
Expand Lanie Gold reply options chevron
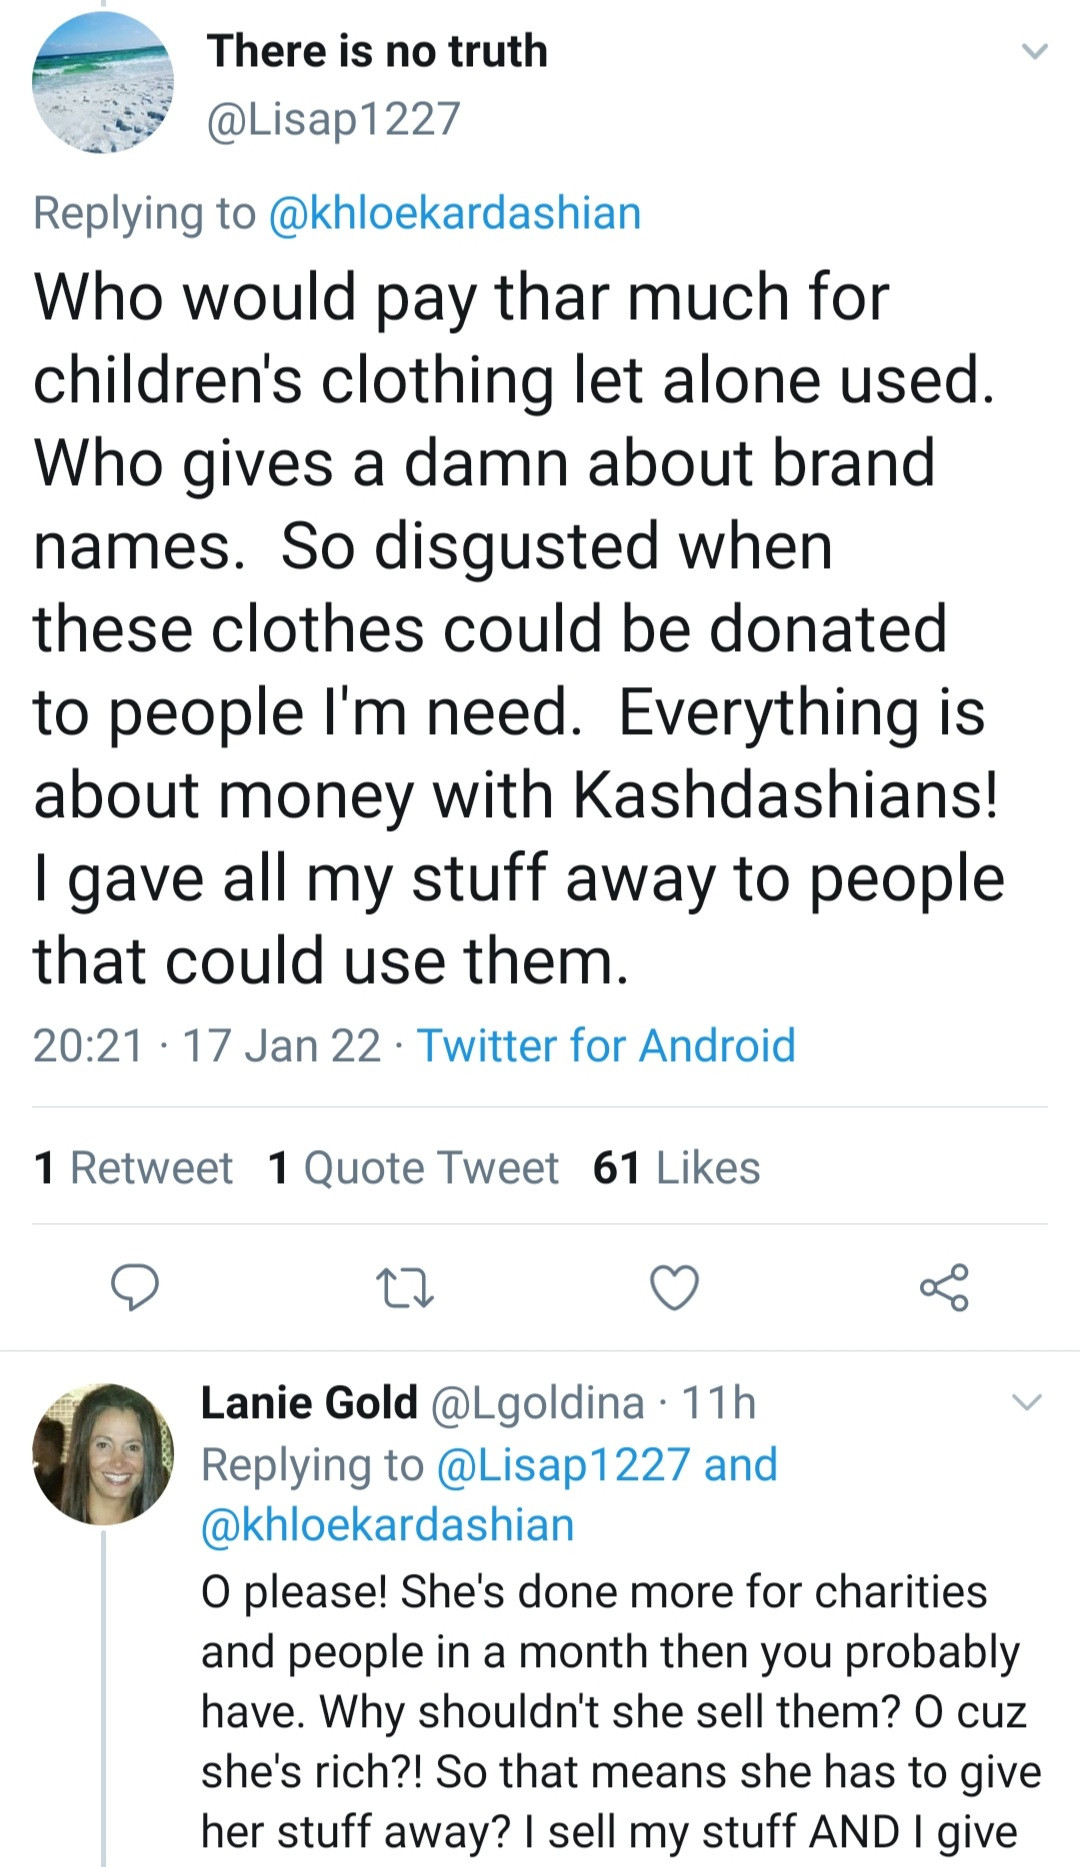tap(1027, 1402)
